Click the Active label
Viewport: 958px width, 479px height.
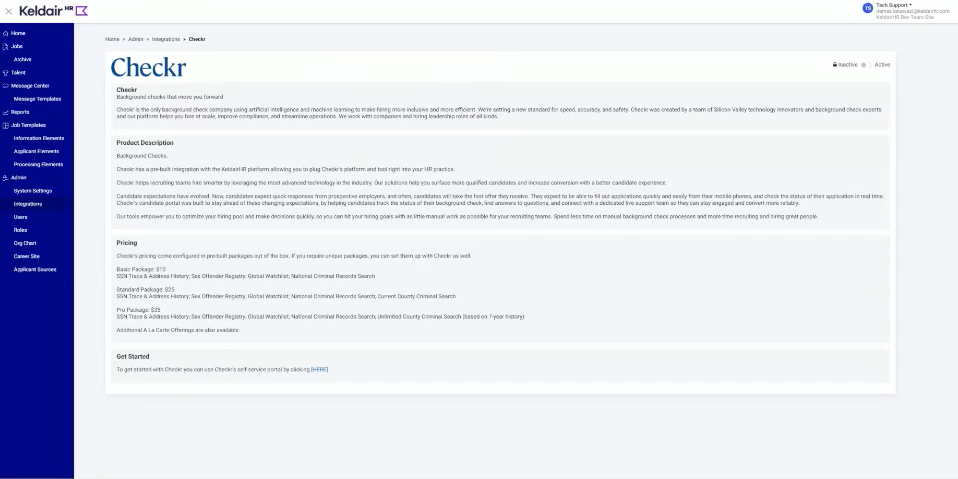point(882,65)
